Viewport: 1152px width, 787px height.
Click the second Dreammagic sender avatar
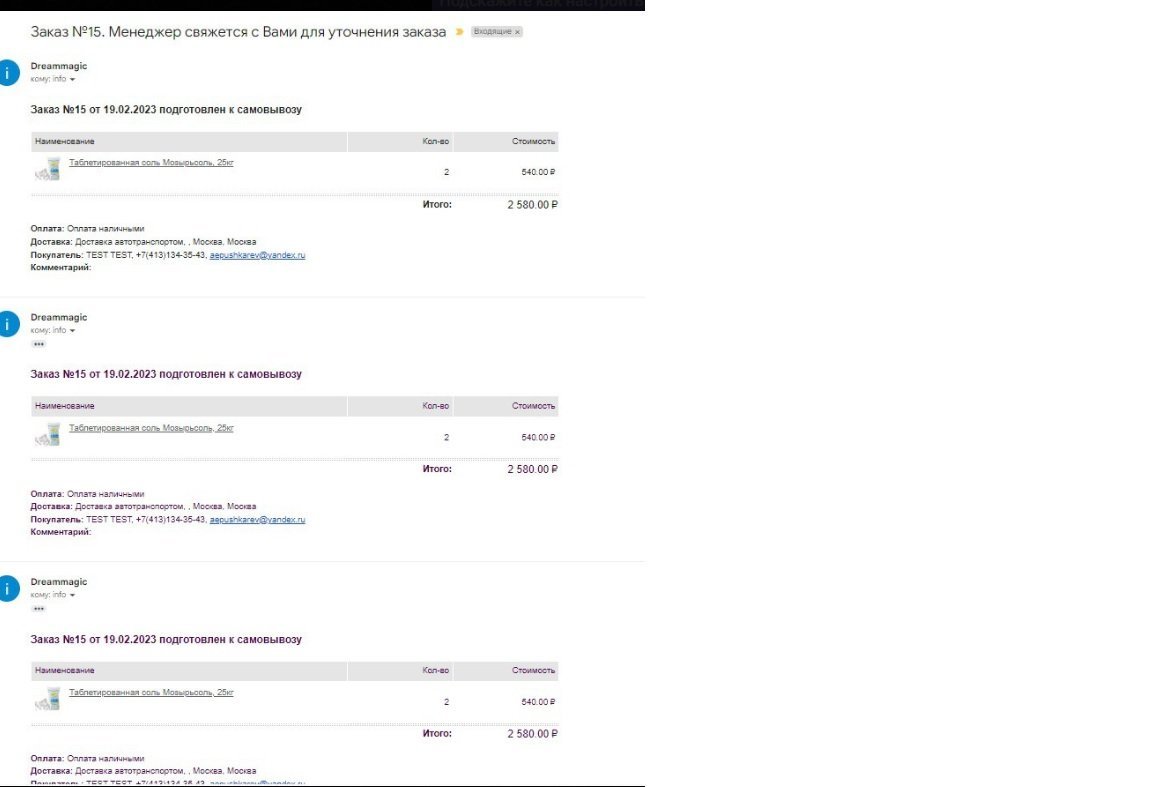tap(8, 324)
